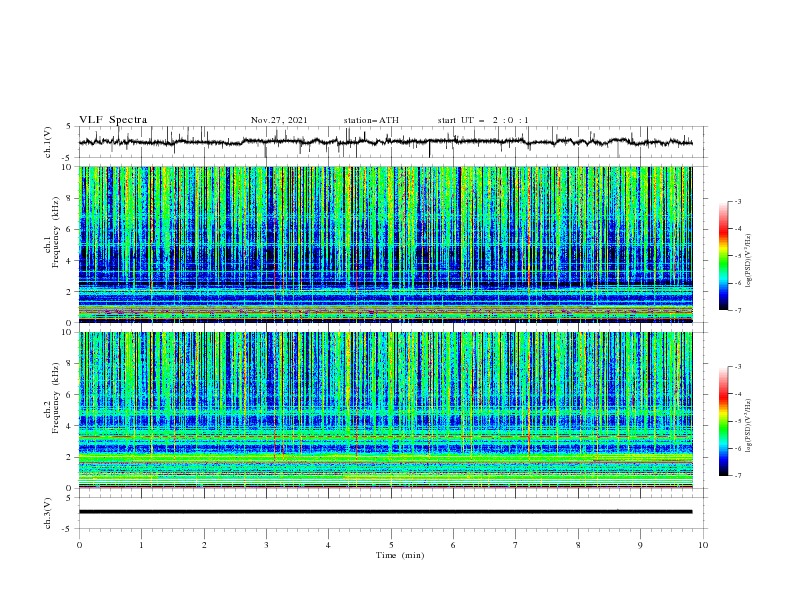Click the "station=ATH" header label
The height and width of the screenshot is (612, 792).
pyautogui.click(x=371, y=120)
